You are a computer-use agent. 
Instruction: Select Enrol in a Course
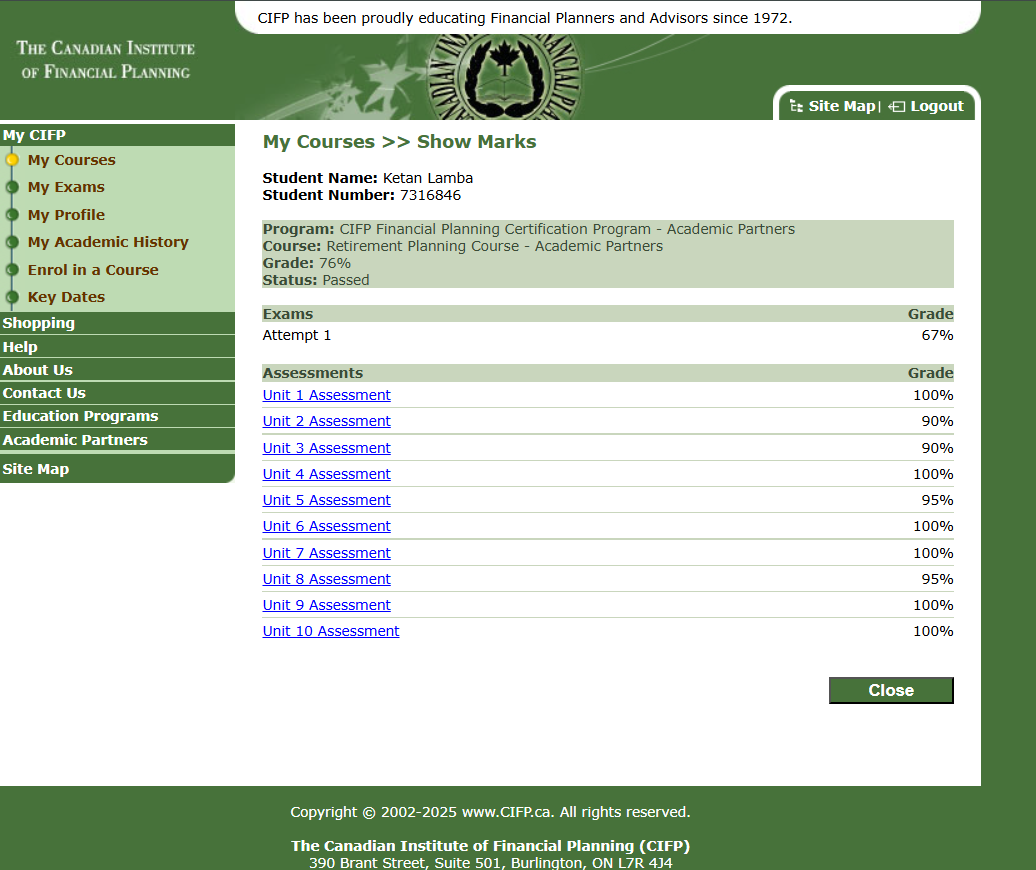[93, 270]
